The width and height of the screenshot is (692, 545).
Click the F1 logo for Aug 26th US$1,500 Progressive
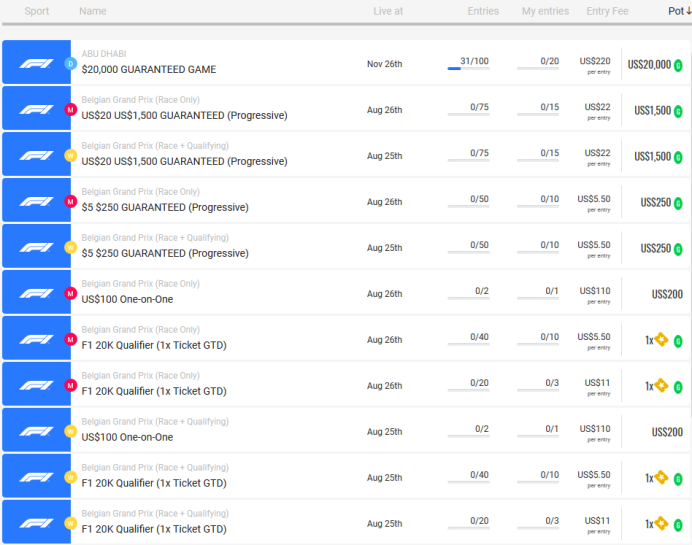pos(36,108)
